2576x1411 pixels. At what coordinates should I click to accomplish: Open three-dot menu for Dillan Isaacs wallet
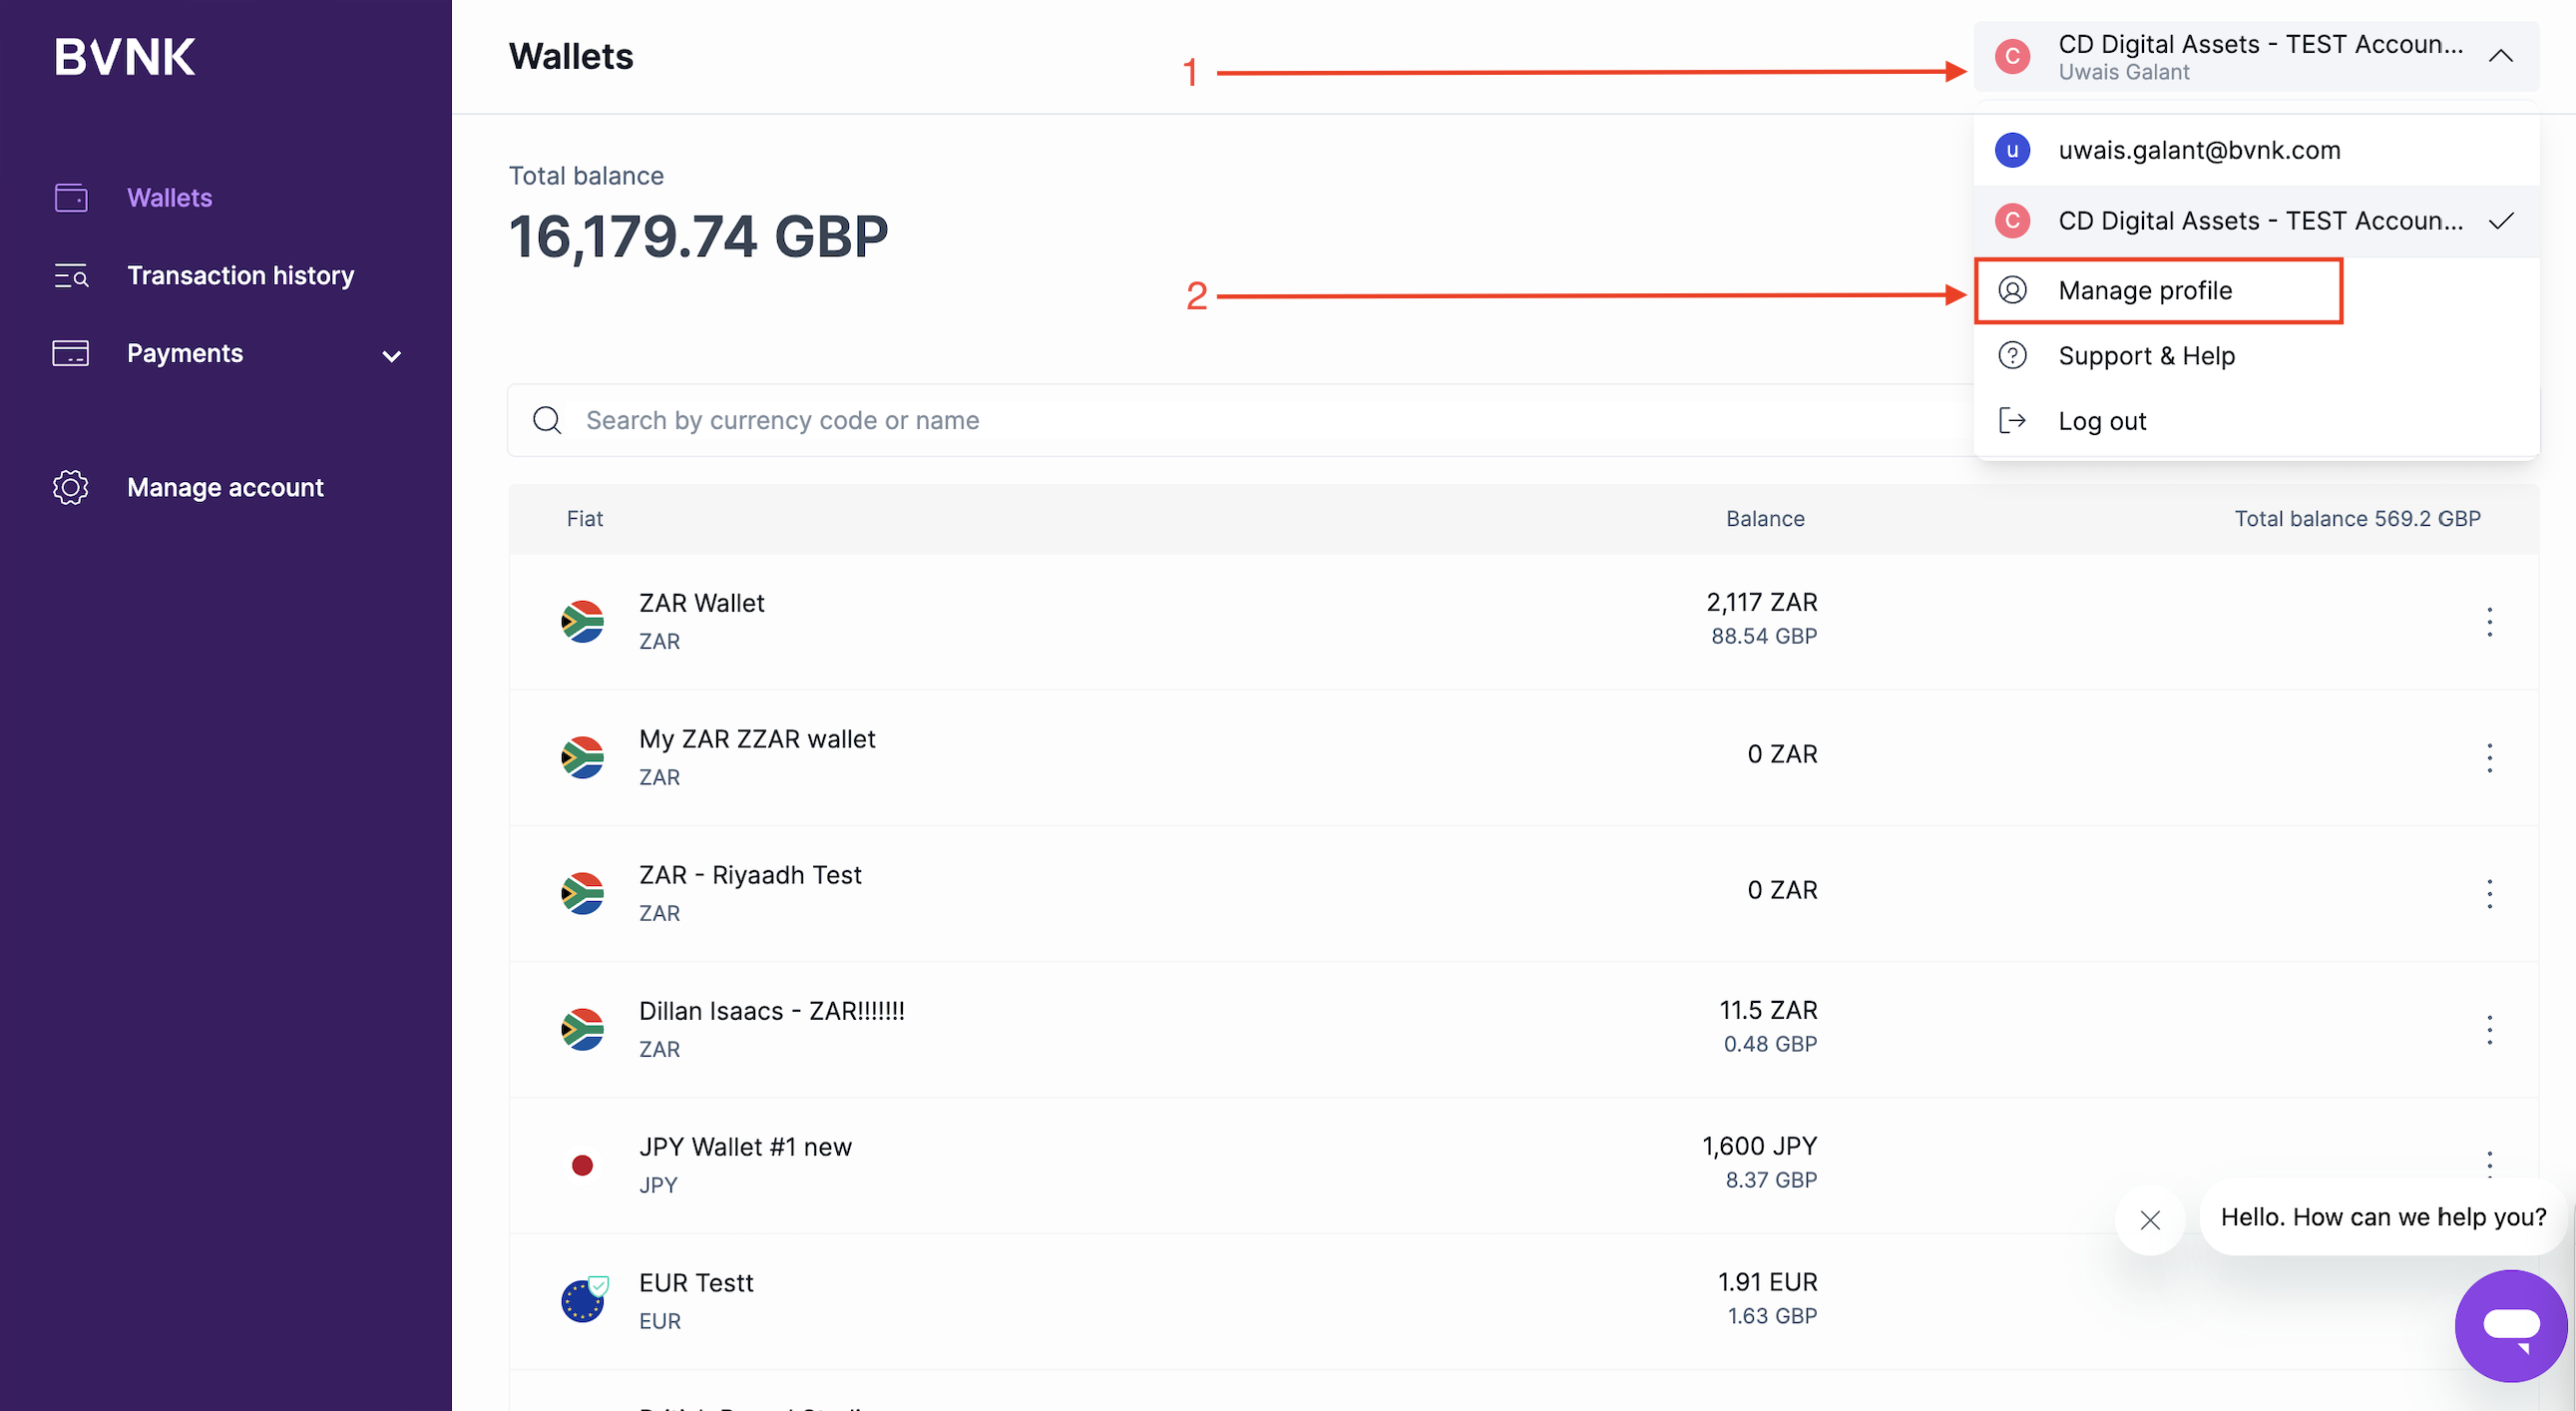click(x=2489, y=1030)
